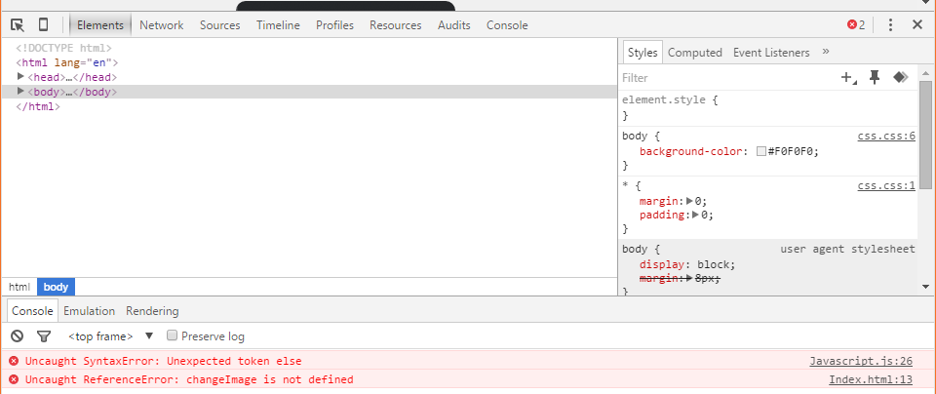Open the Event Listeners sidebar tab

(771, 53)
